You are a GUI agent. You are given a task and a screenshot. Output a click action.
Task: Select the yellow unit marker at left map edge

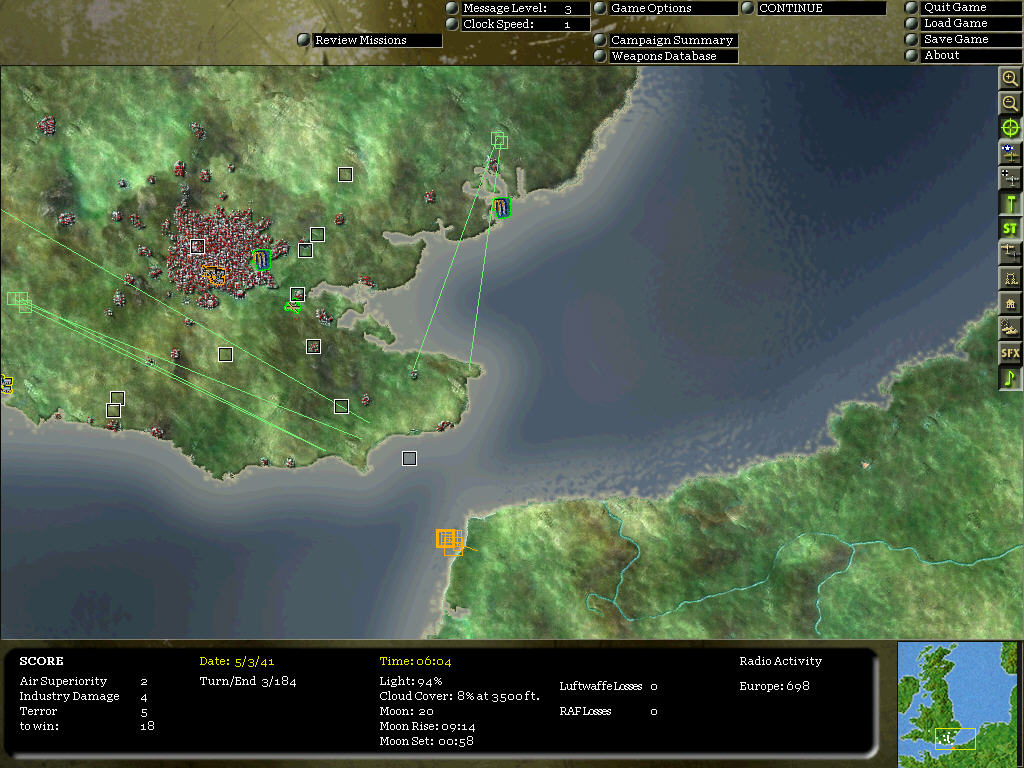tap(6, 384)
